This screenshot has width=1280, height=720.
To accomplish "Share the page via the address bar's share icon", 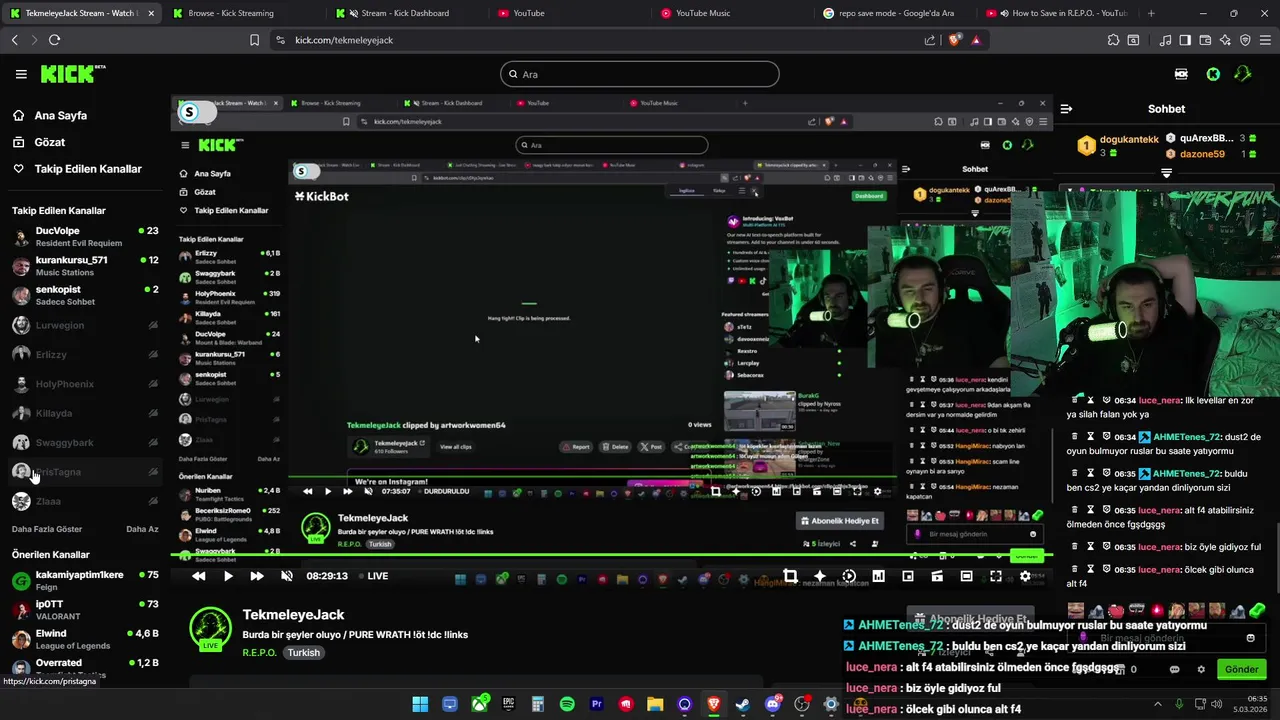I will [930, 40].
